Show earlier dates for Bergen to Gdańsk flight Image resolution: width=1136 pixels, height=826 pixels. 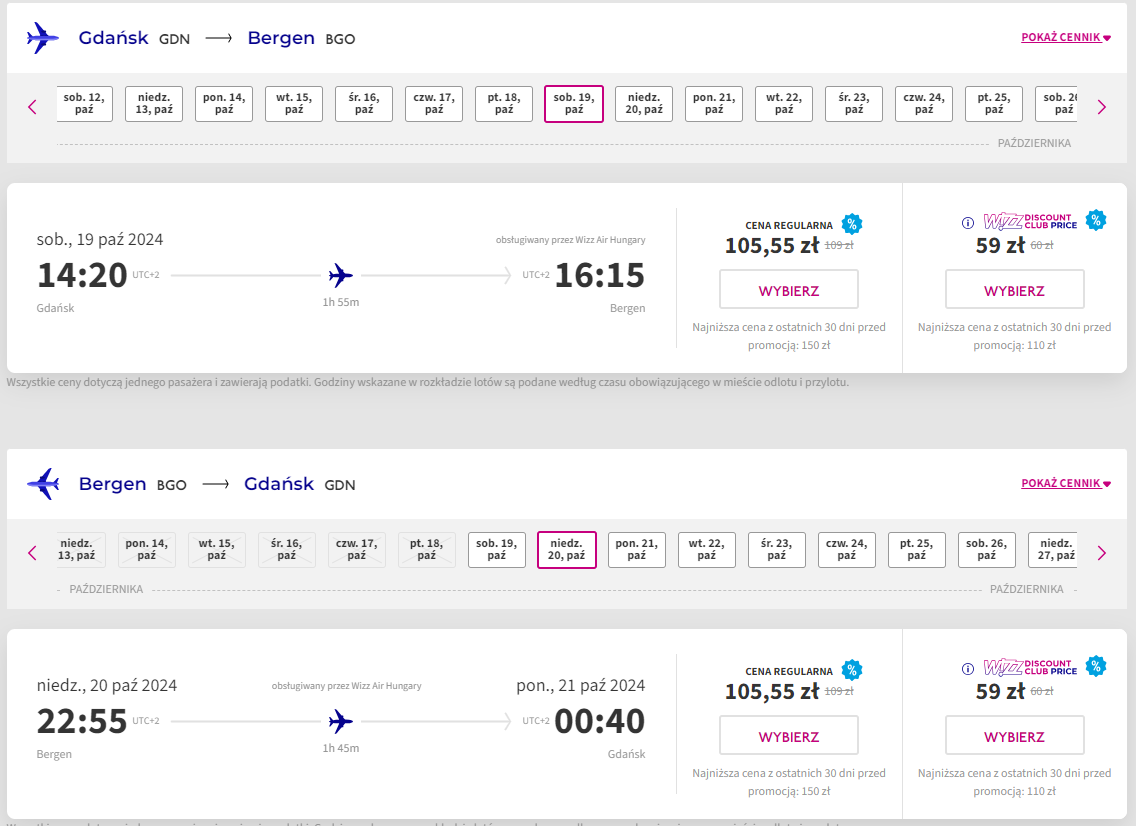point(32,554)
